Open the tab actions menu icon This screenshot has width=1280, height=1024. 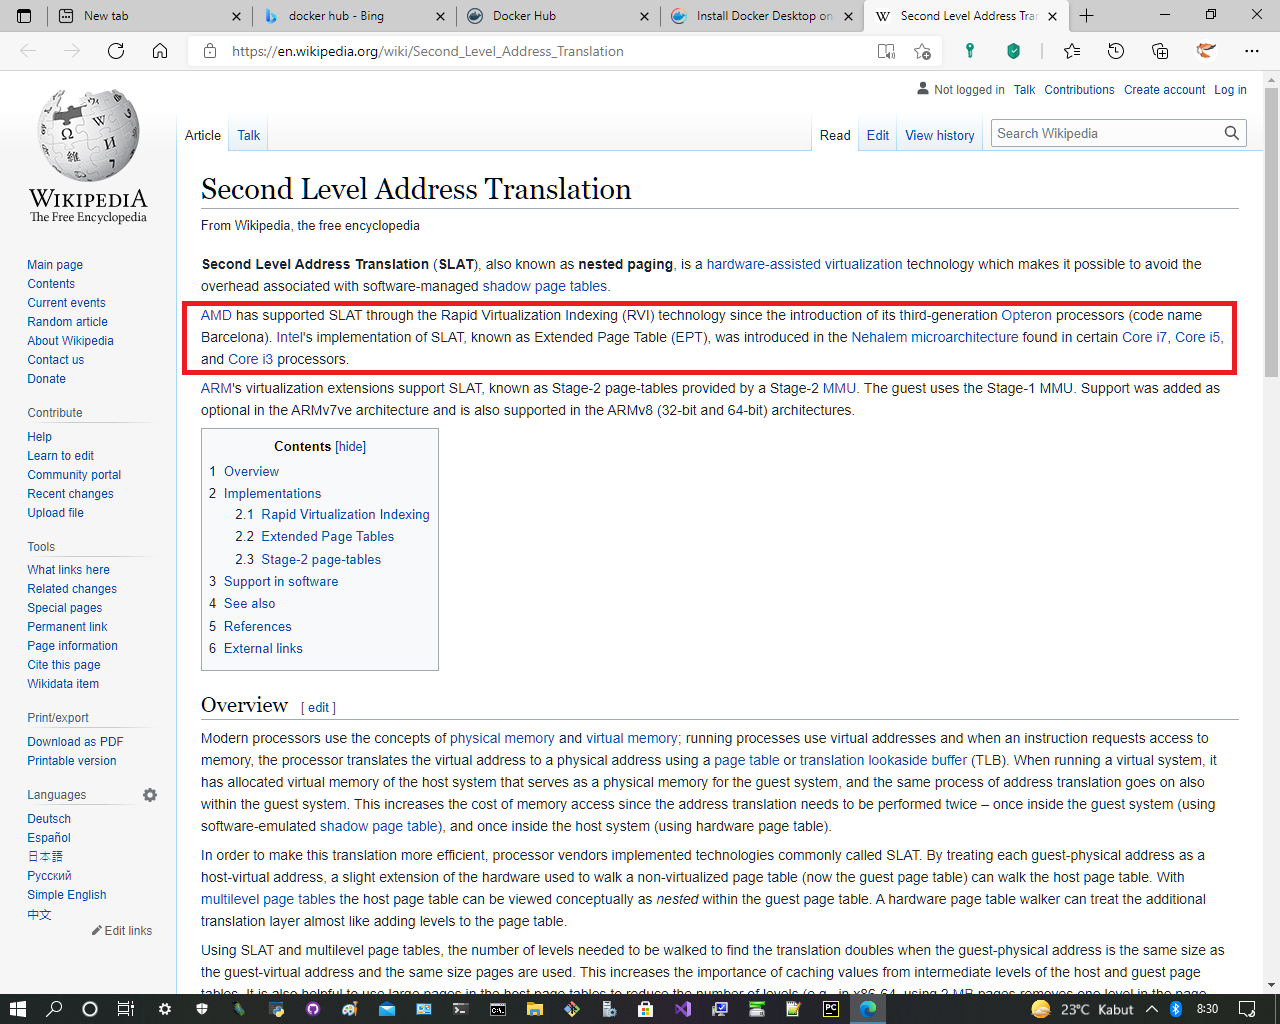point(24,16)
